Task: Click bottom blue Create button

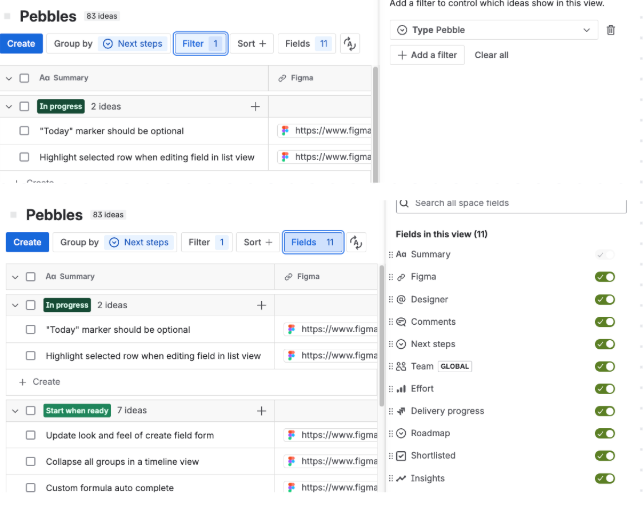Action: [x=27, y=242]
